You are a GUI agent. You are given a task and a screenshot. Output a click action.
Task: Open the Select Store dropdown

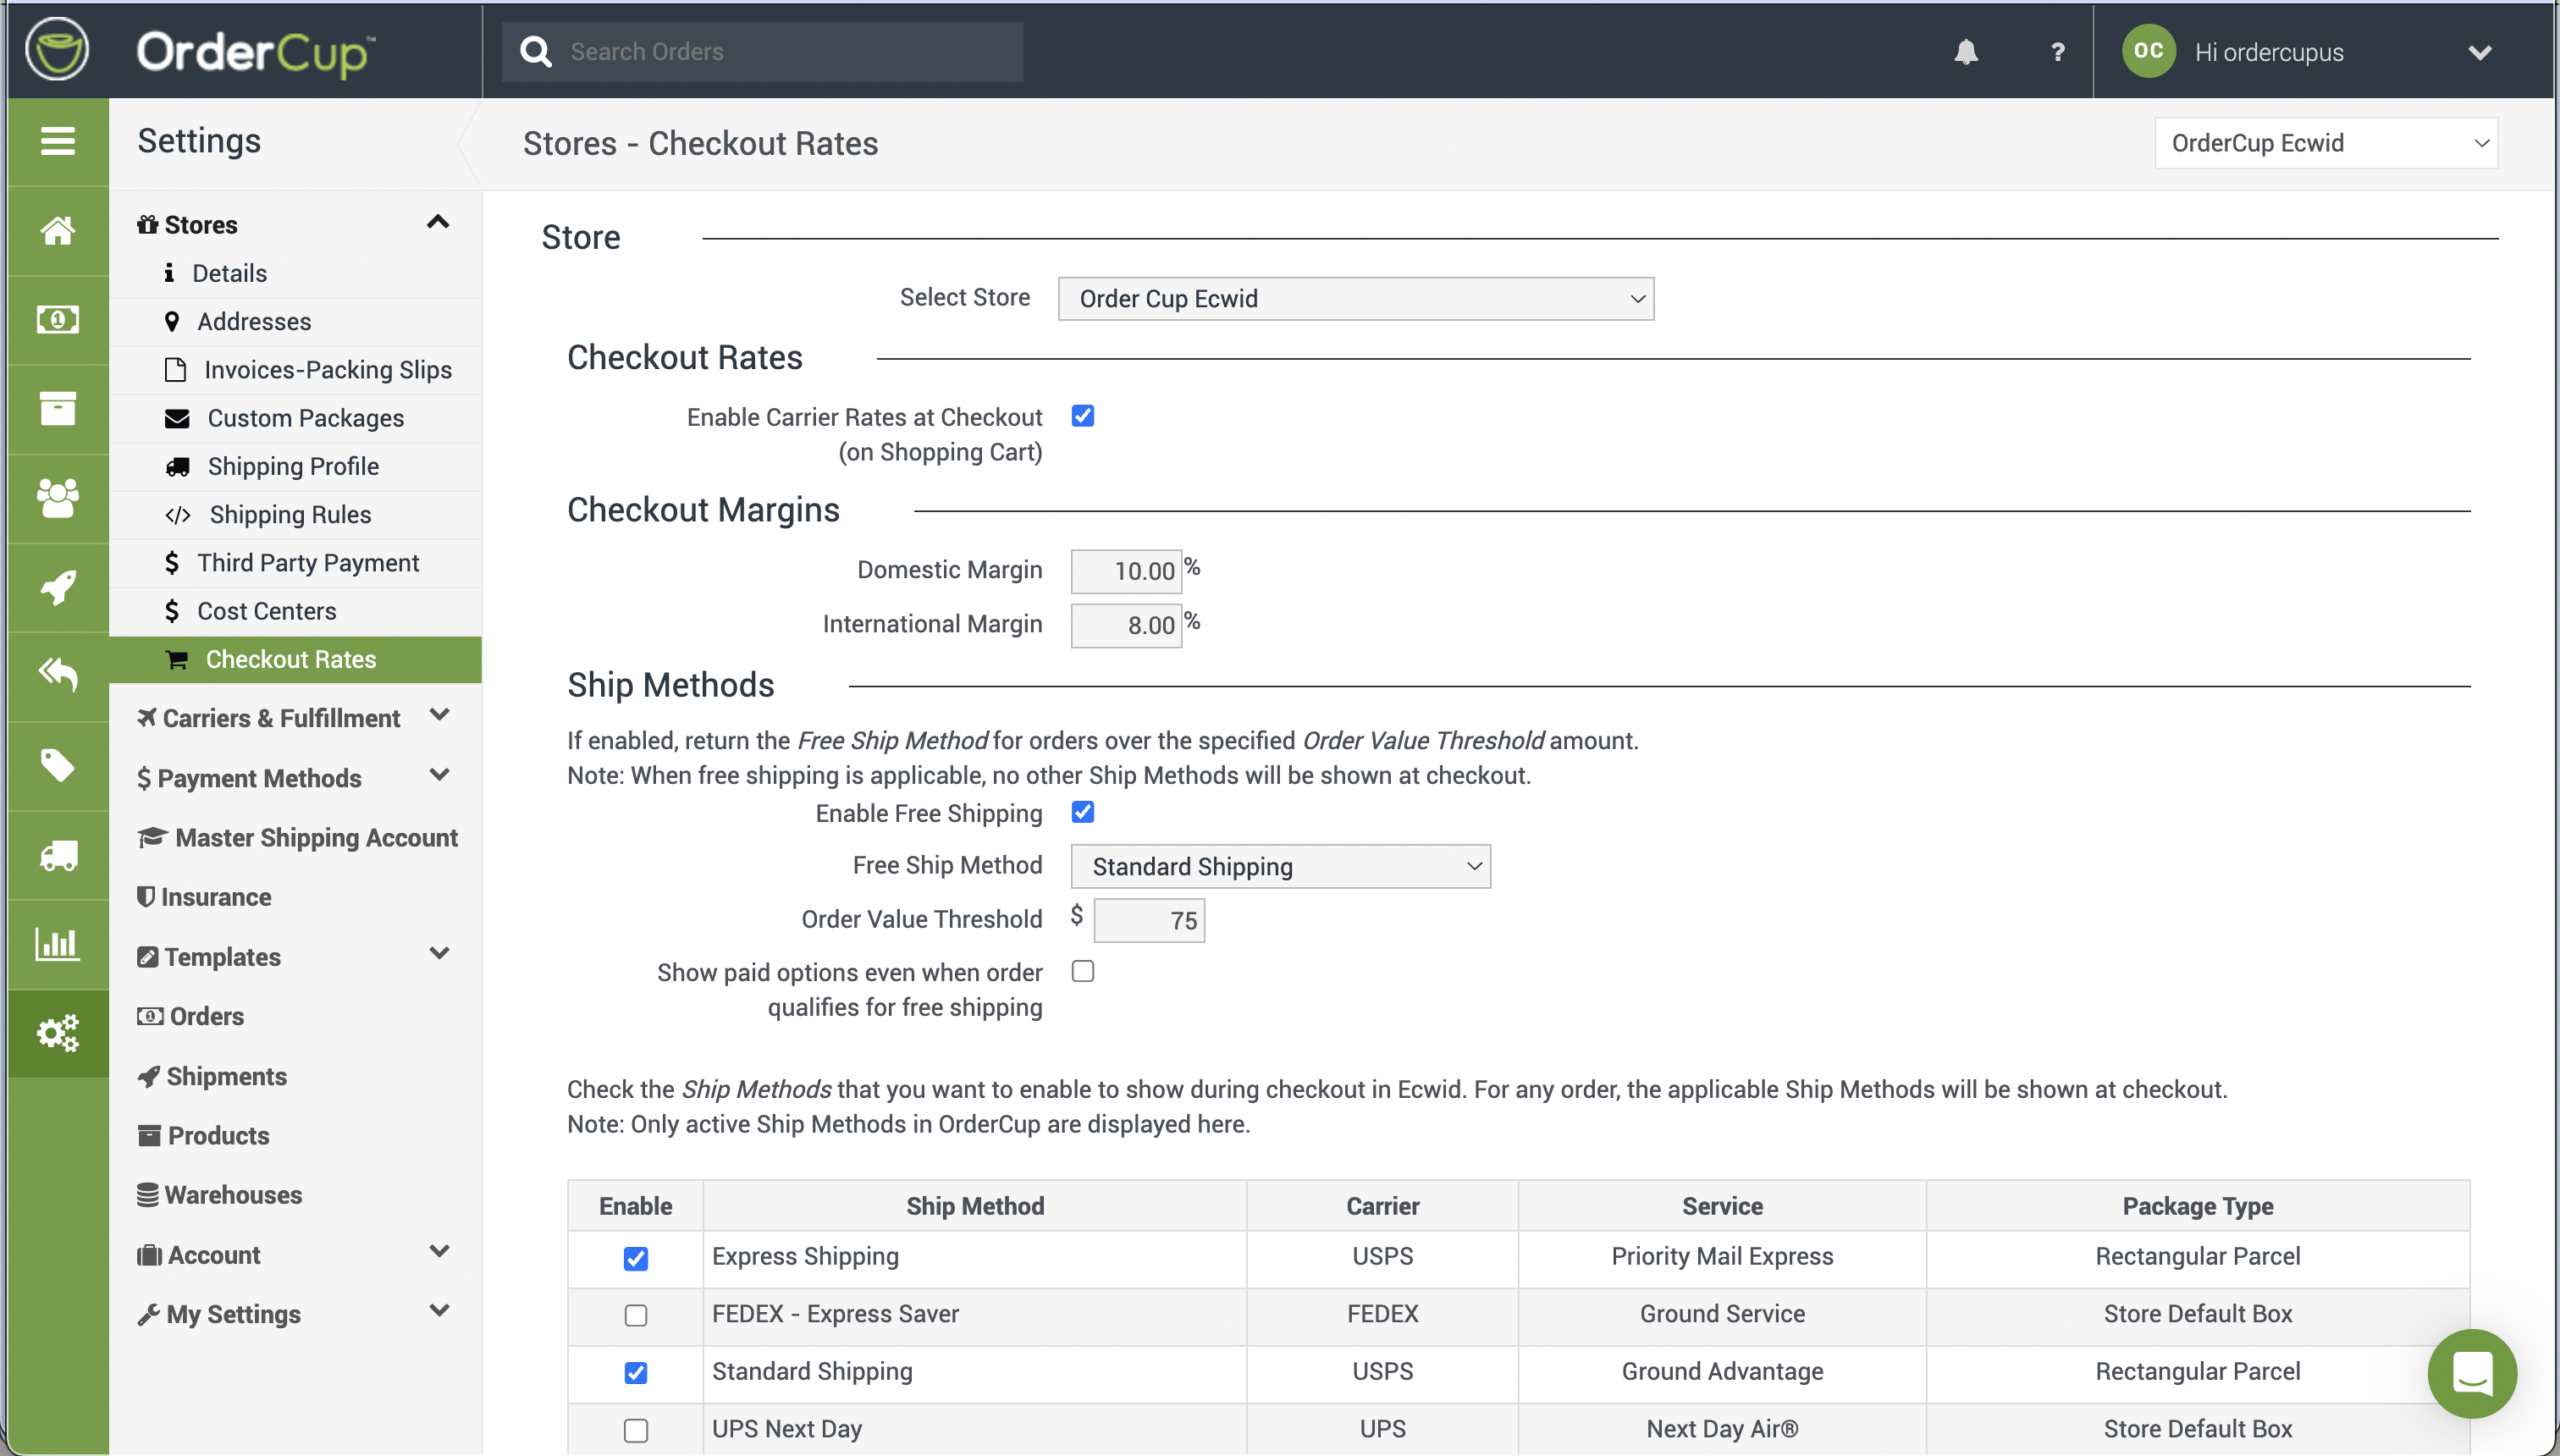1355,299
